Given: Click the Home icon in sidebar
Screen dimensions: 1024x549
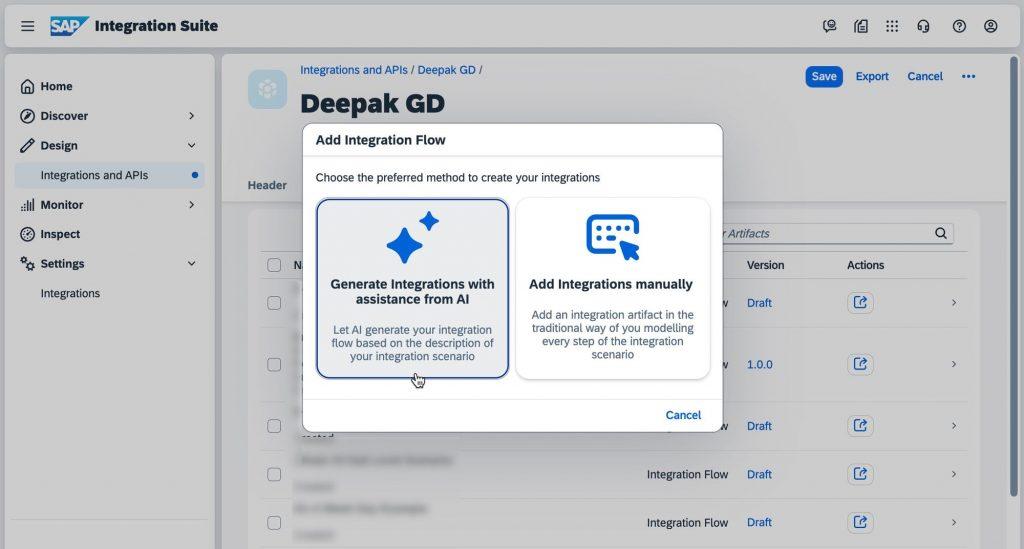Looking at the screenshot, I should 27,86.
